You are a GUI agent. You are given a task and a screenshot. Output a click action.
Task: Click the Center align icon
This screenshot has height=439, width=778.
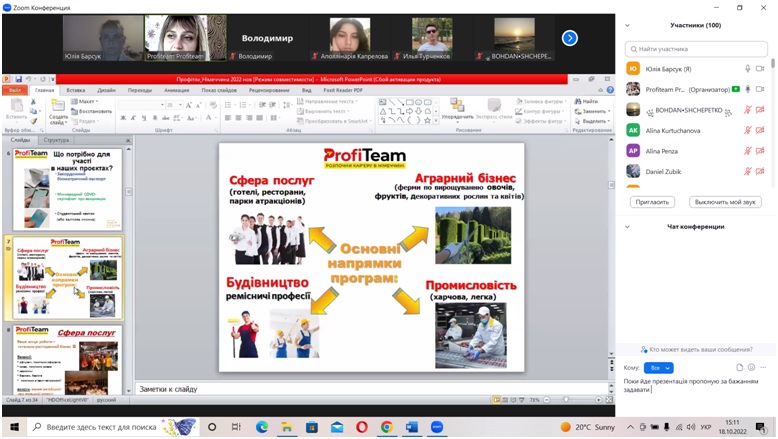click(238, 118)
